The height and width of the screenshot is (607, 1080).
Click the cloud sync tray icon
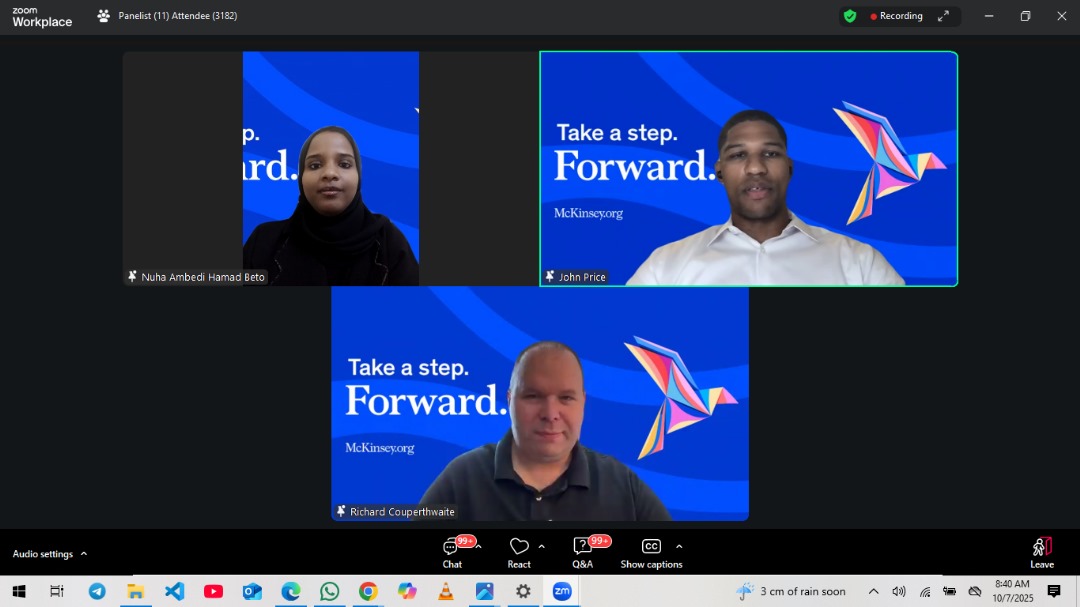(x=975, y=591)
